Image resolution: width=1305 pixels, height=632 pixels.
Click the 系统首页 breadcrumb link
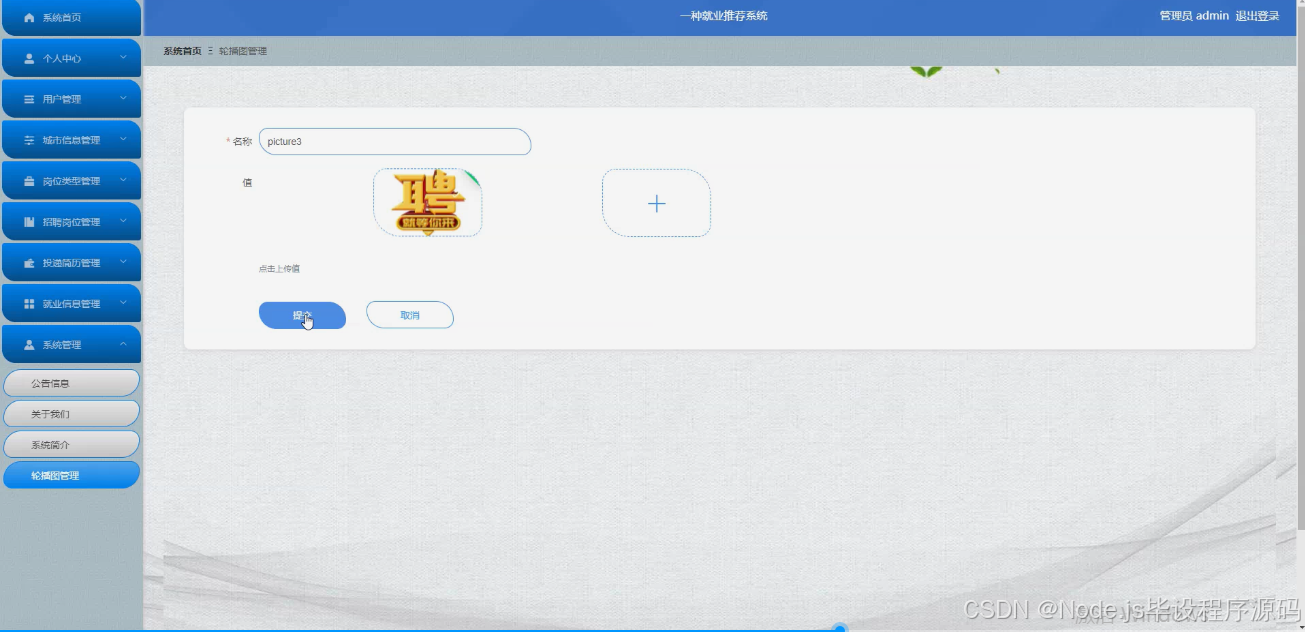[x=183, y=51]
